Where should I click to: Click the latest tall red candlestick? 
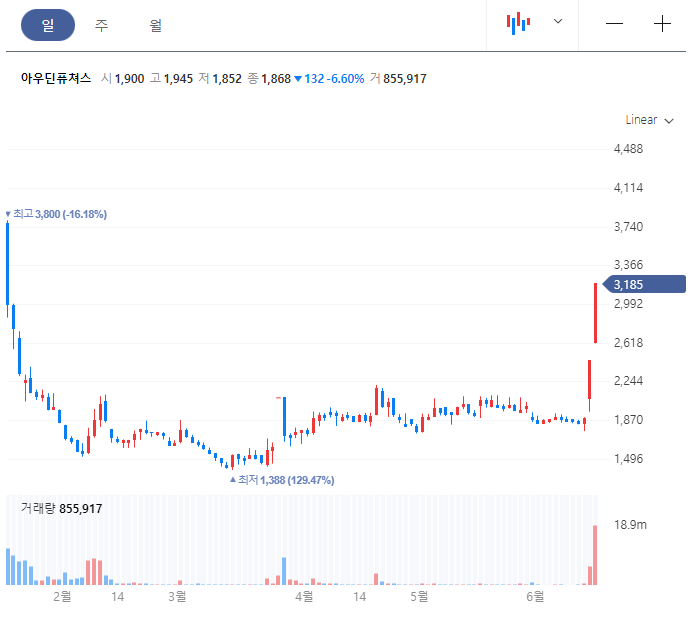tap(595, 313)
